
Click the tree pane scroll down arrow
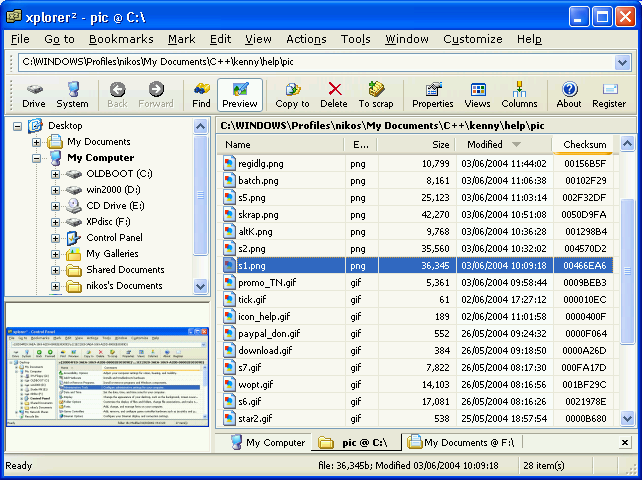click(200, 286)
